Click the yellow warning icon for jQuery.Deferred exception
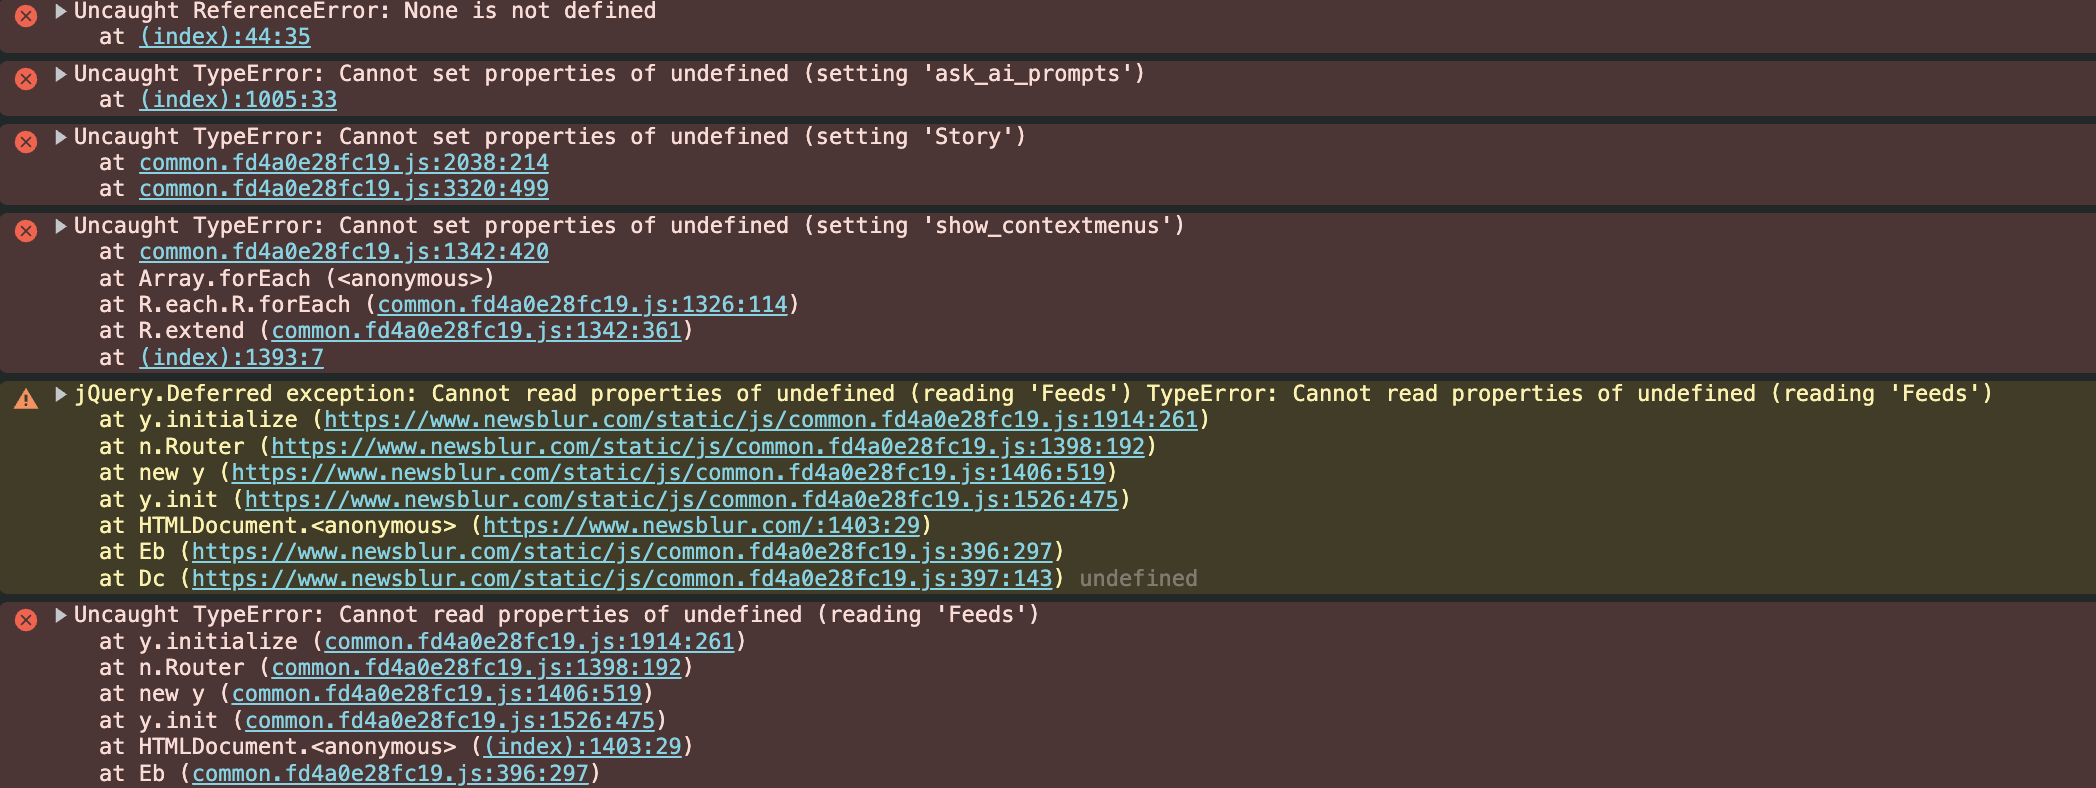This screenshot has height=788, width=2096. point(26,400)
